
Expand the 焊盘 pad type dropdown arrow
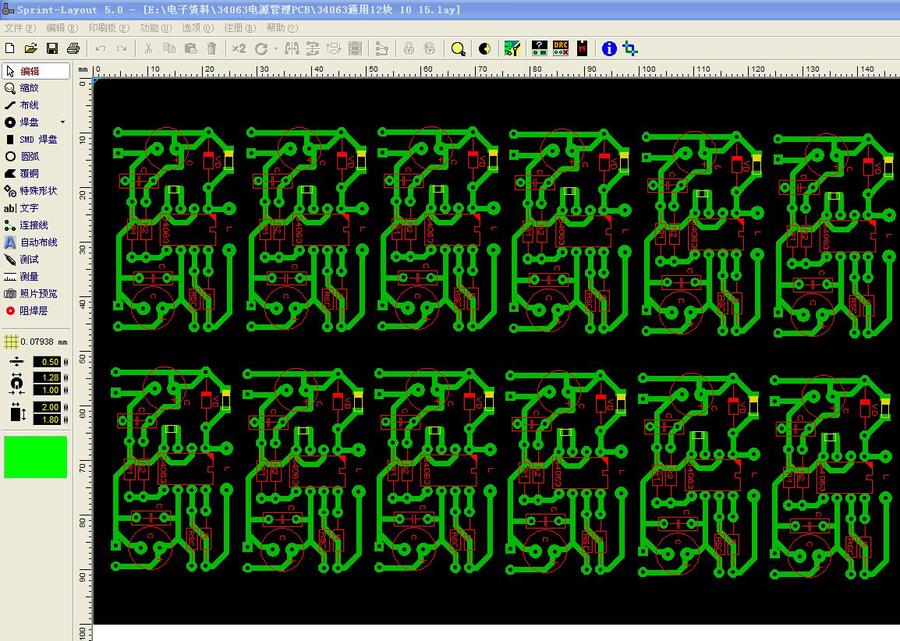coord(63,122)
